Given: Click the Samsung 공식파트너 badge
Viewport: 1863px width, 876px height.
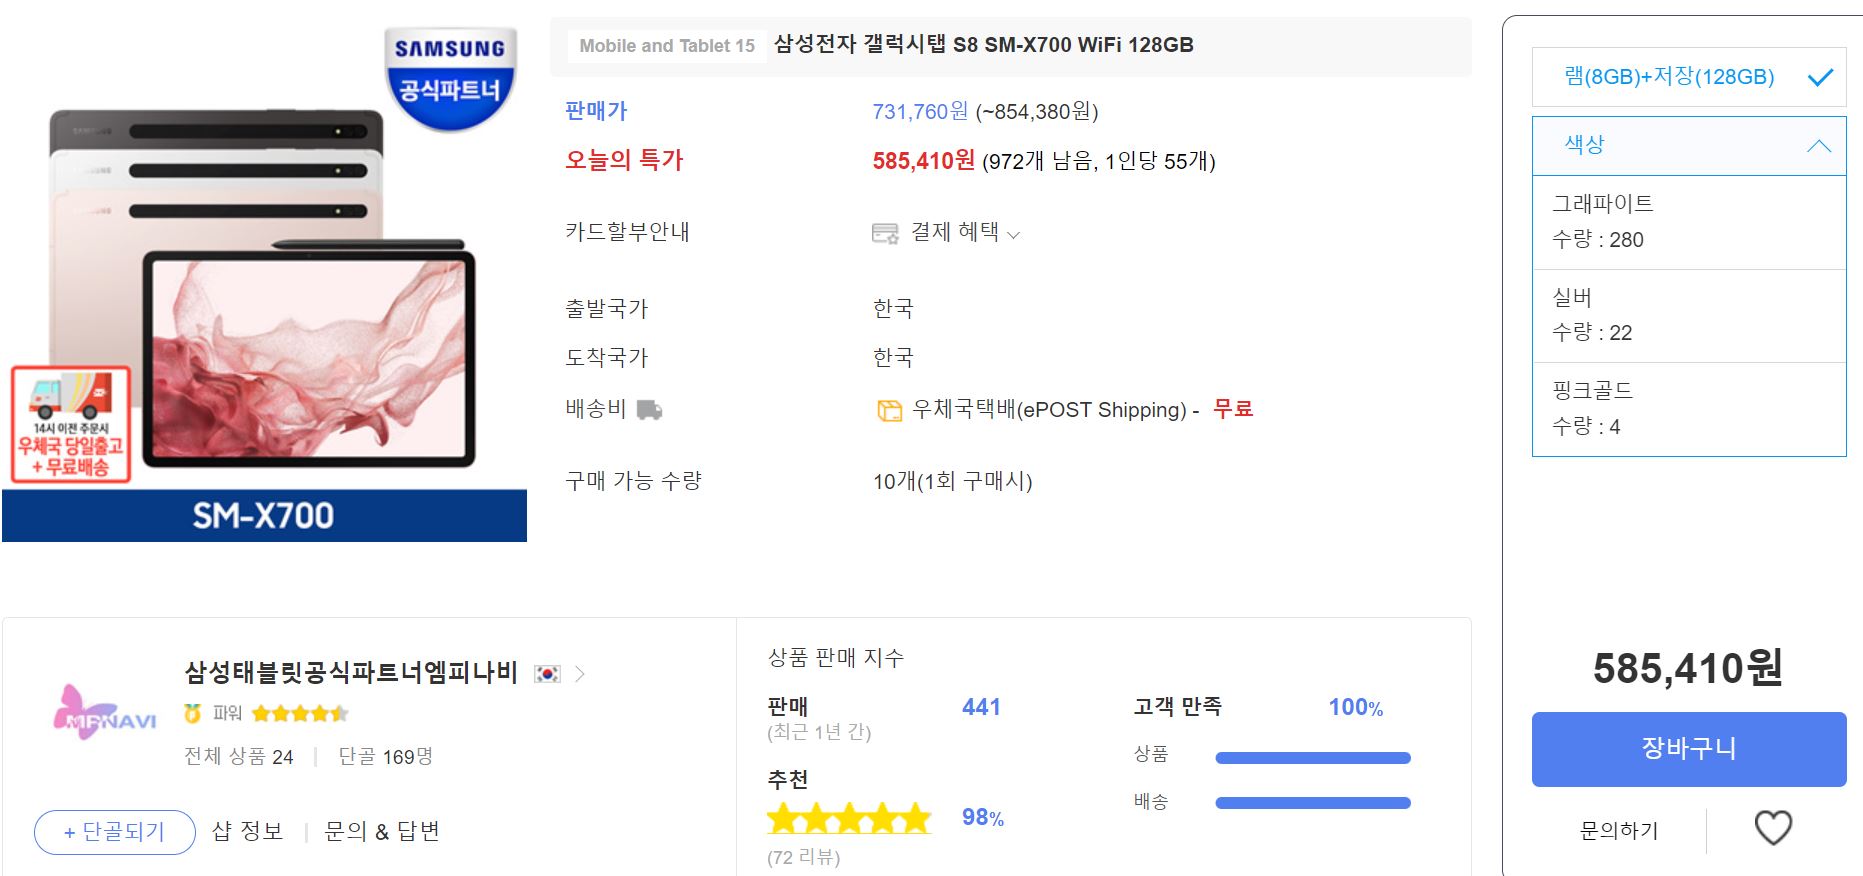Looking at the screenshot, I should click(x=450, y=78).
